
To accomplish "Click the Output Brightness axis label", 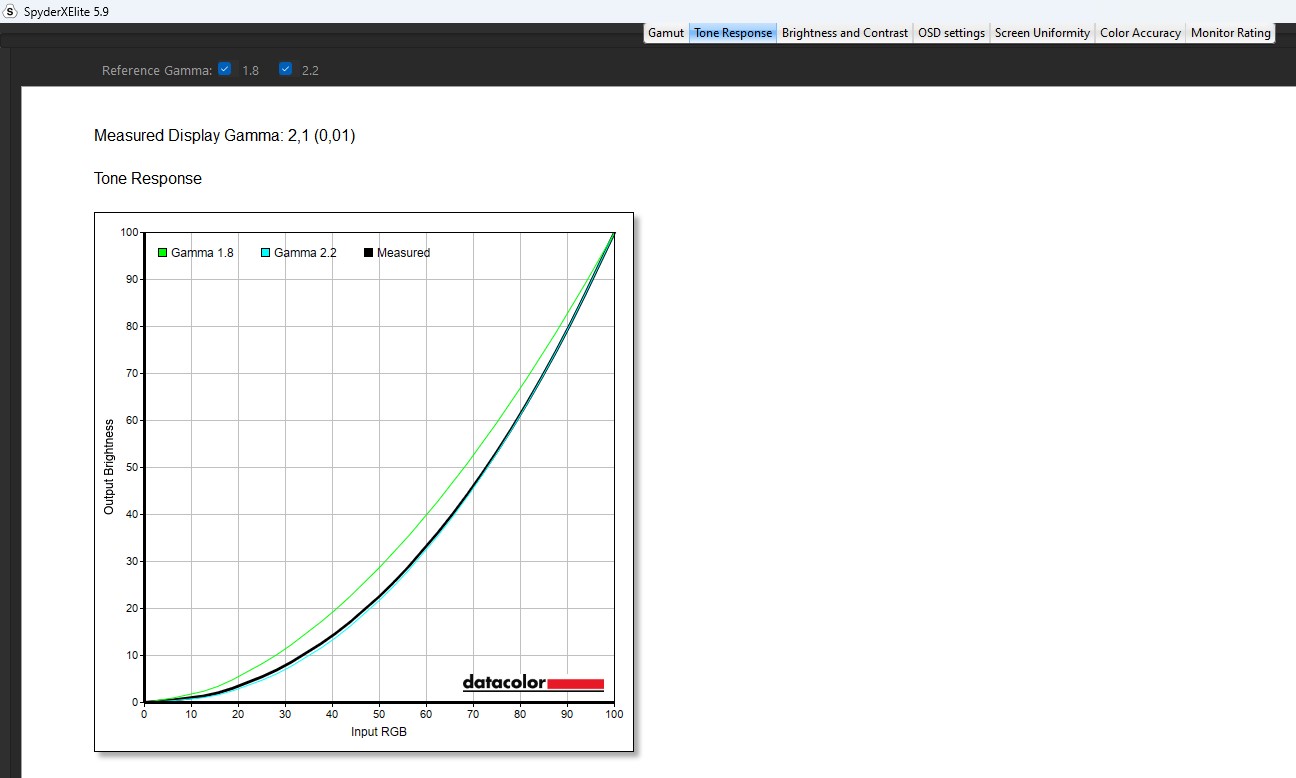I will coord(109,467).
